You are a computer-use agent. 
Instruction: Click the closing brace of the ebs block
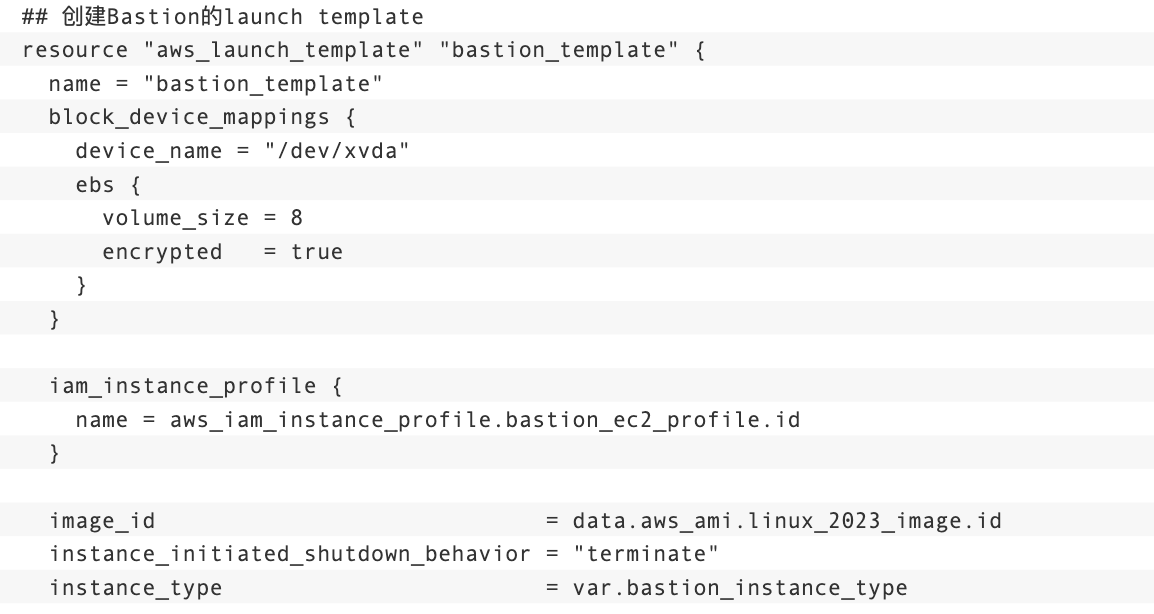(82, 286)
